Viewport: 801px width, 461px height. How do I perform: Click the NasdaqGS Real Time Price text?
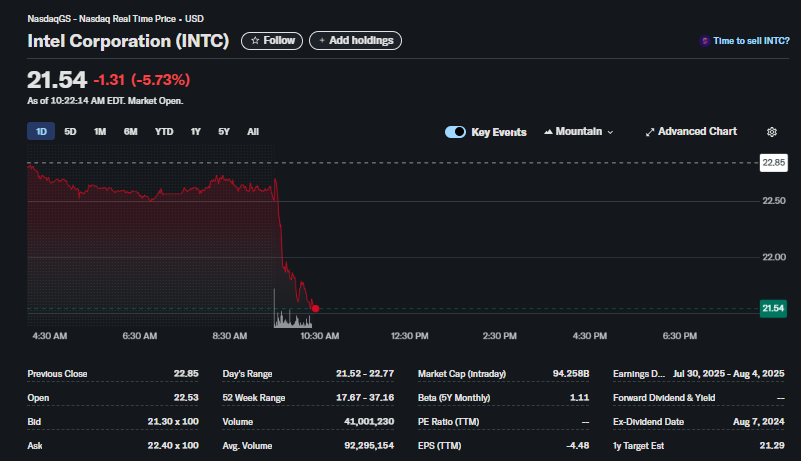coord(115,19)
